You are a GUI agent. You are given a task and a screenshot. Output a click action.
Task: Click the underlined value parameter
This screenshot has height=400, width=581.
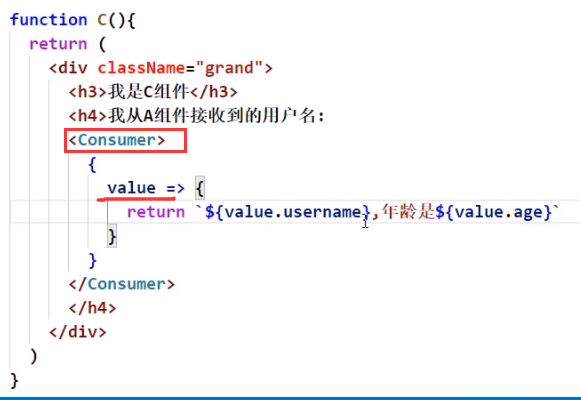point(132,188)
